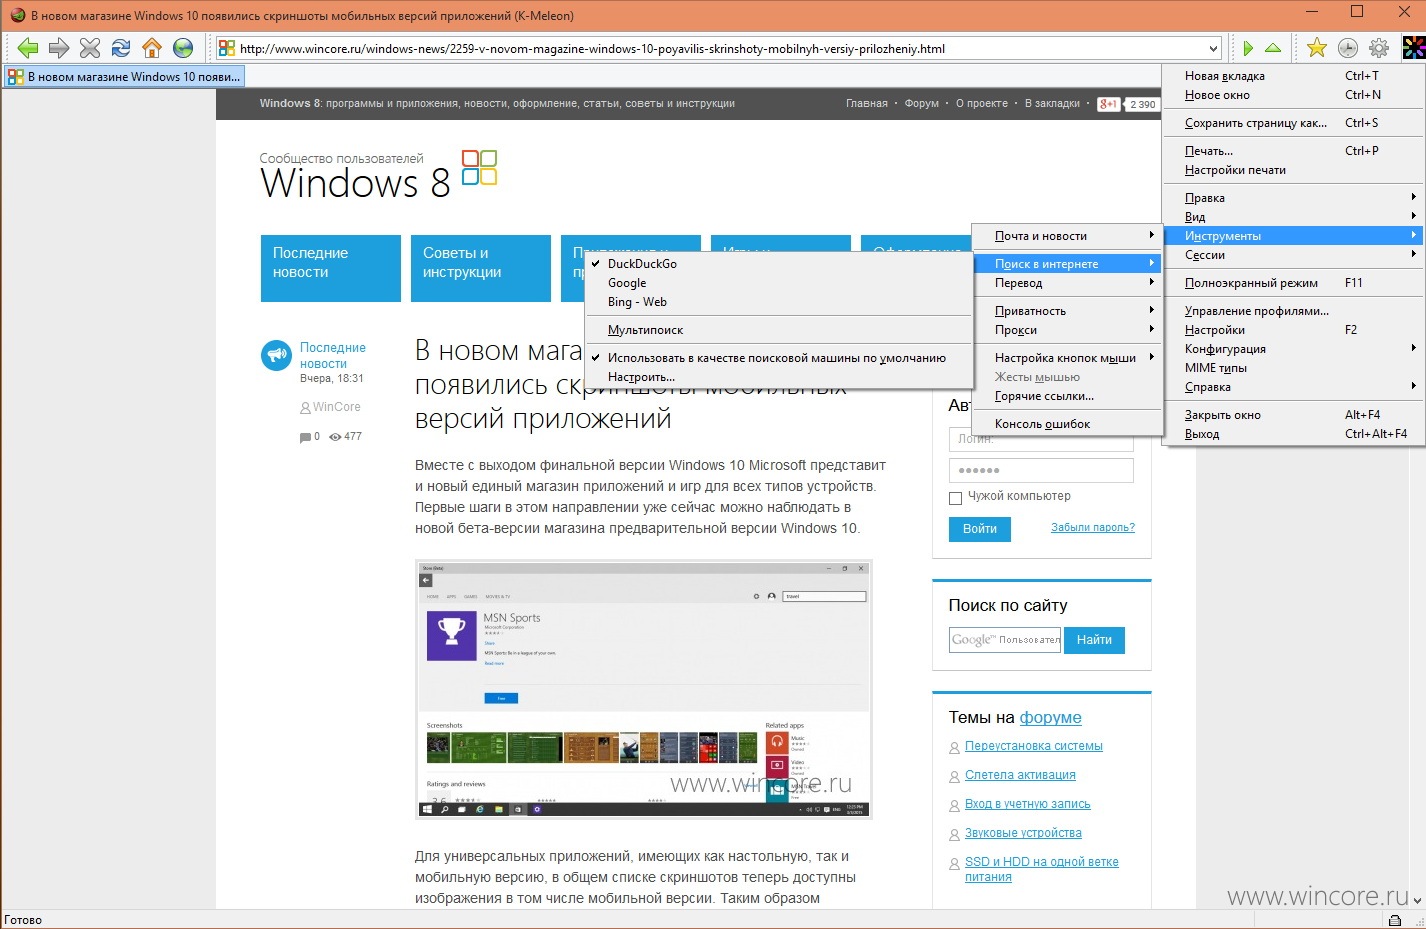Click the Google +1 badge
The width and height of the screenshot is (1426, 929).
coord(1109,104)
